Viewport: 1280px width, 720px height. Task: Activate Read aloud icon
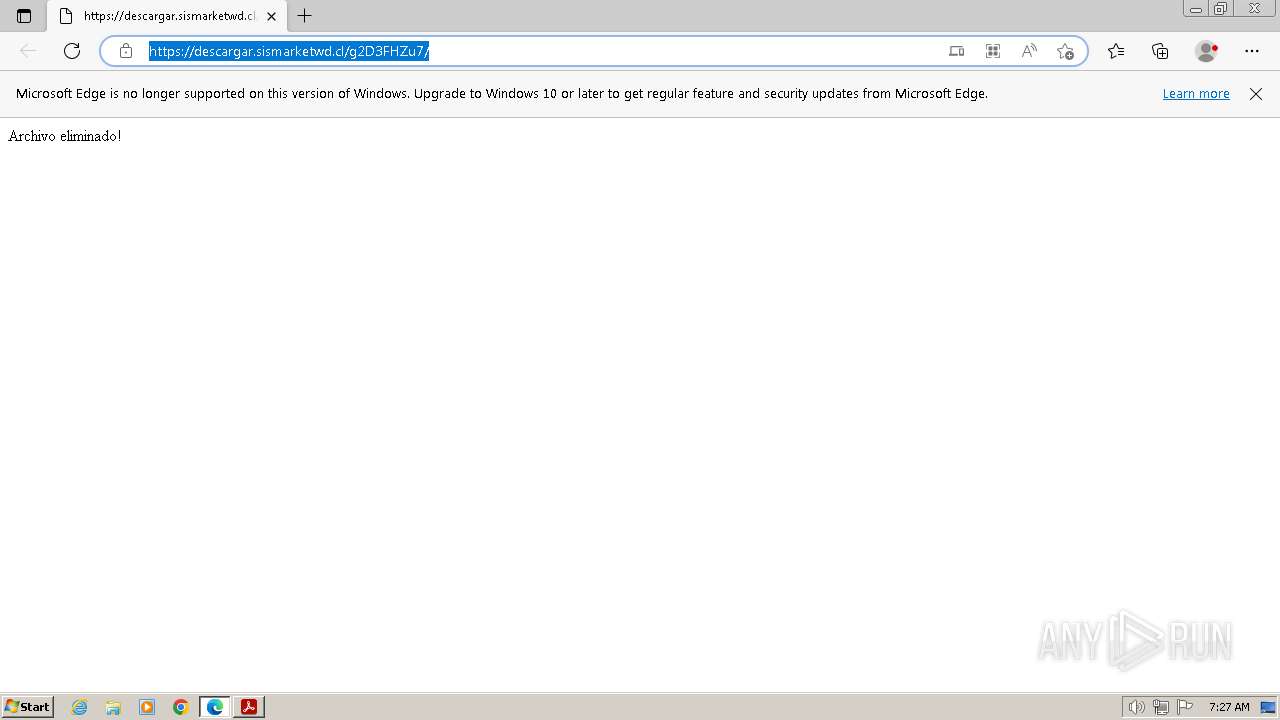(1029, 51)
